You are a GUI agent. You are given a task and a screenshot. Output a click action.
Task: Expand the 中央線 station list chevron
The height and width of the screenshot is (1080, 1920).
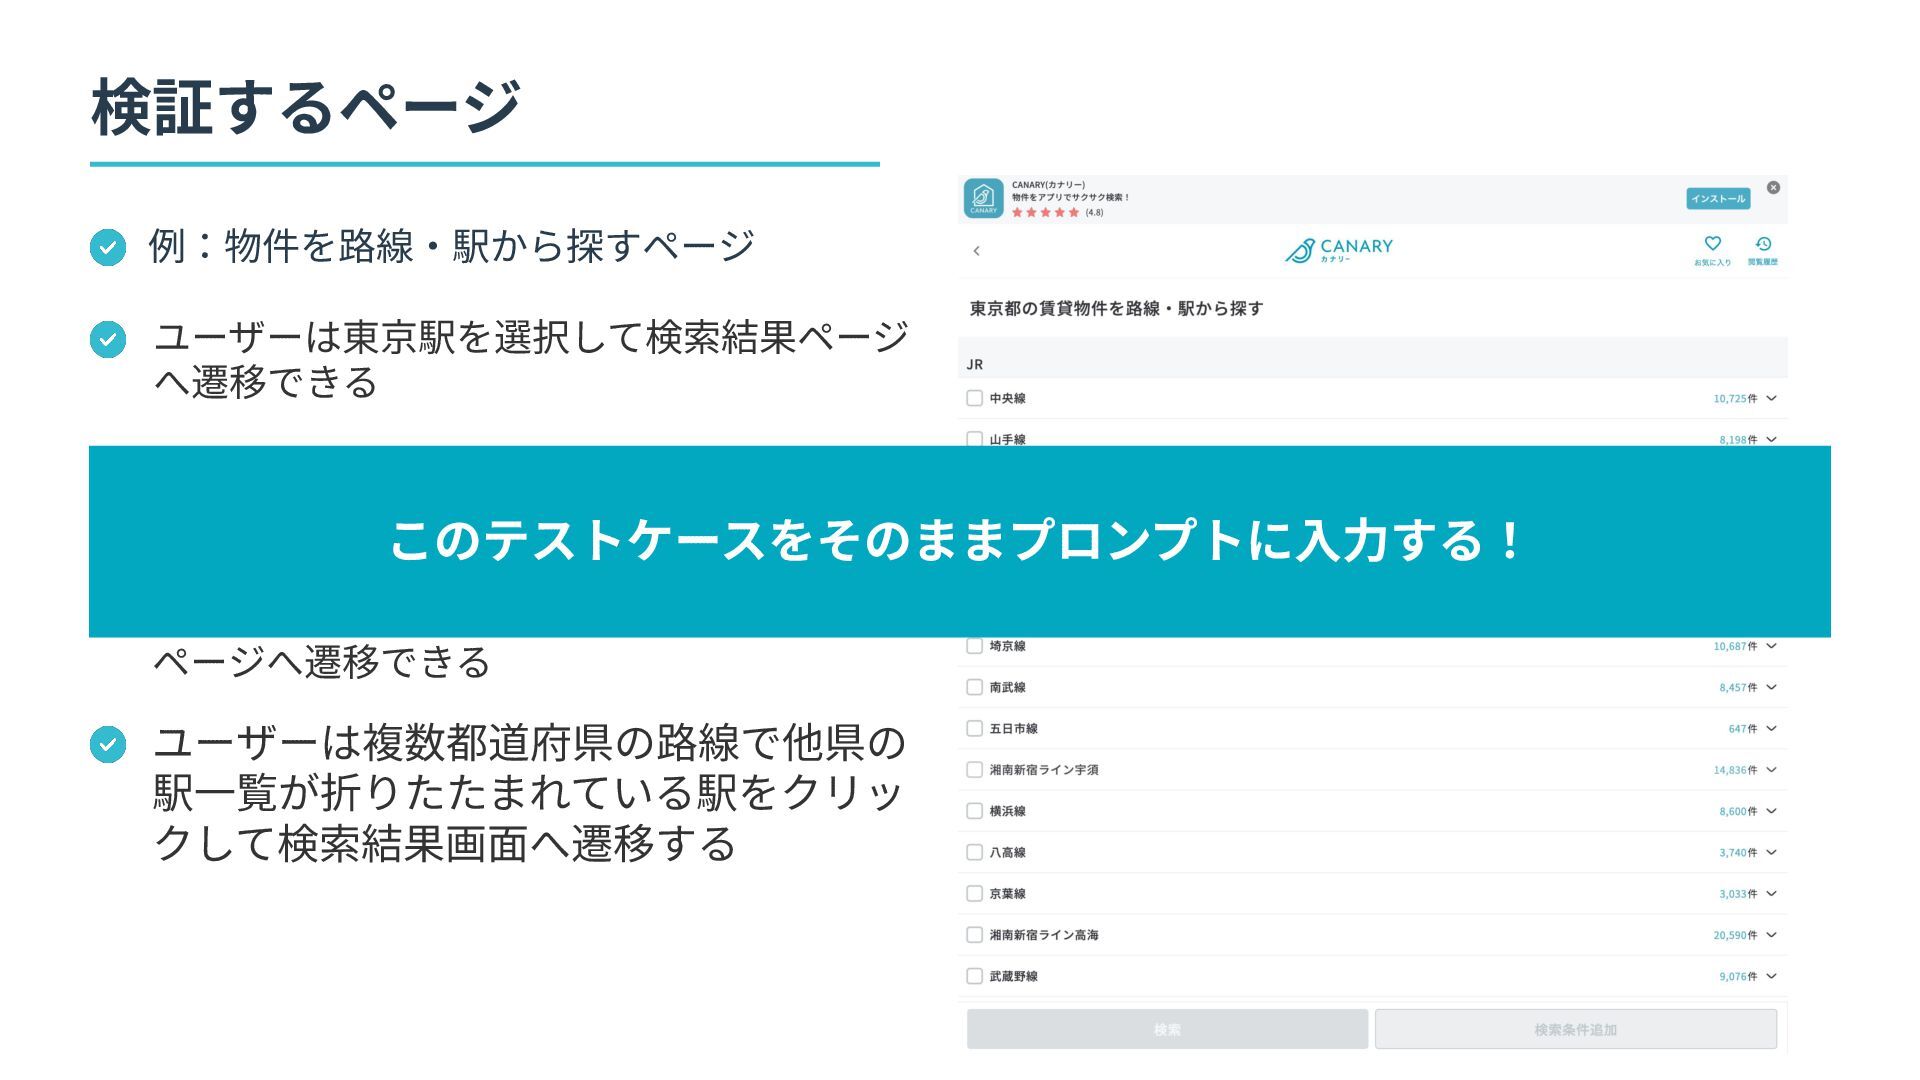pos(1771,398)
